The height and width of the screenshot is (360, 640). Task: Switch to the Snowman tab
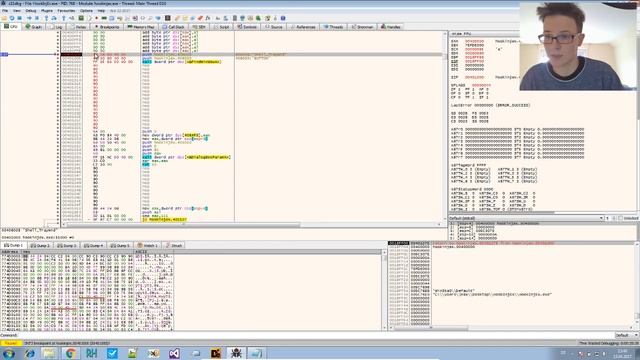pyautogui.click(x=362, y=27)
